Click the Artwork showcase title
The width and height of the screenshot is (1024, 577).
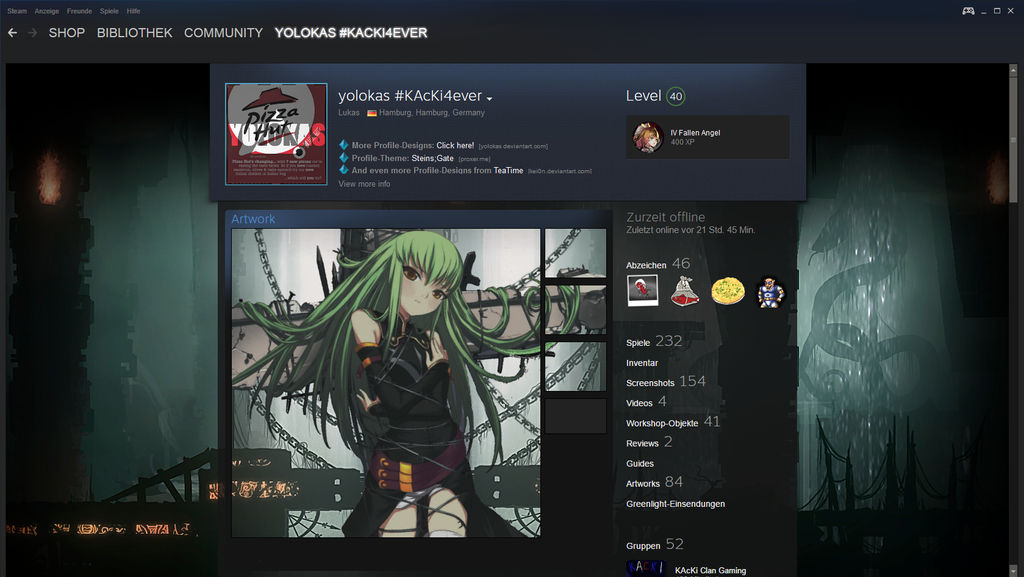(253, 219)
